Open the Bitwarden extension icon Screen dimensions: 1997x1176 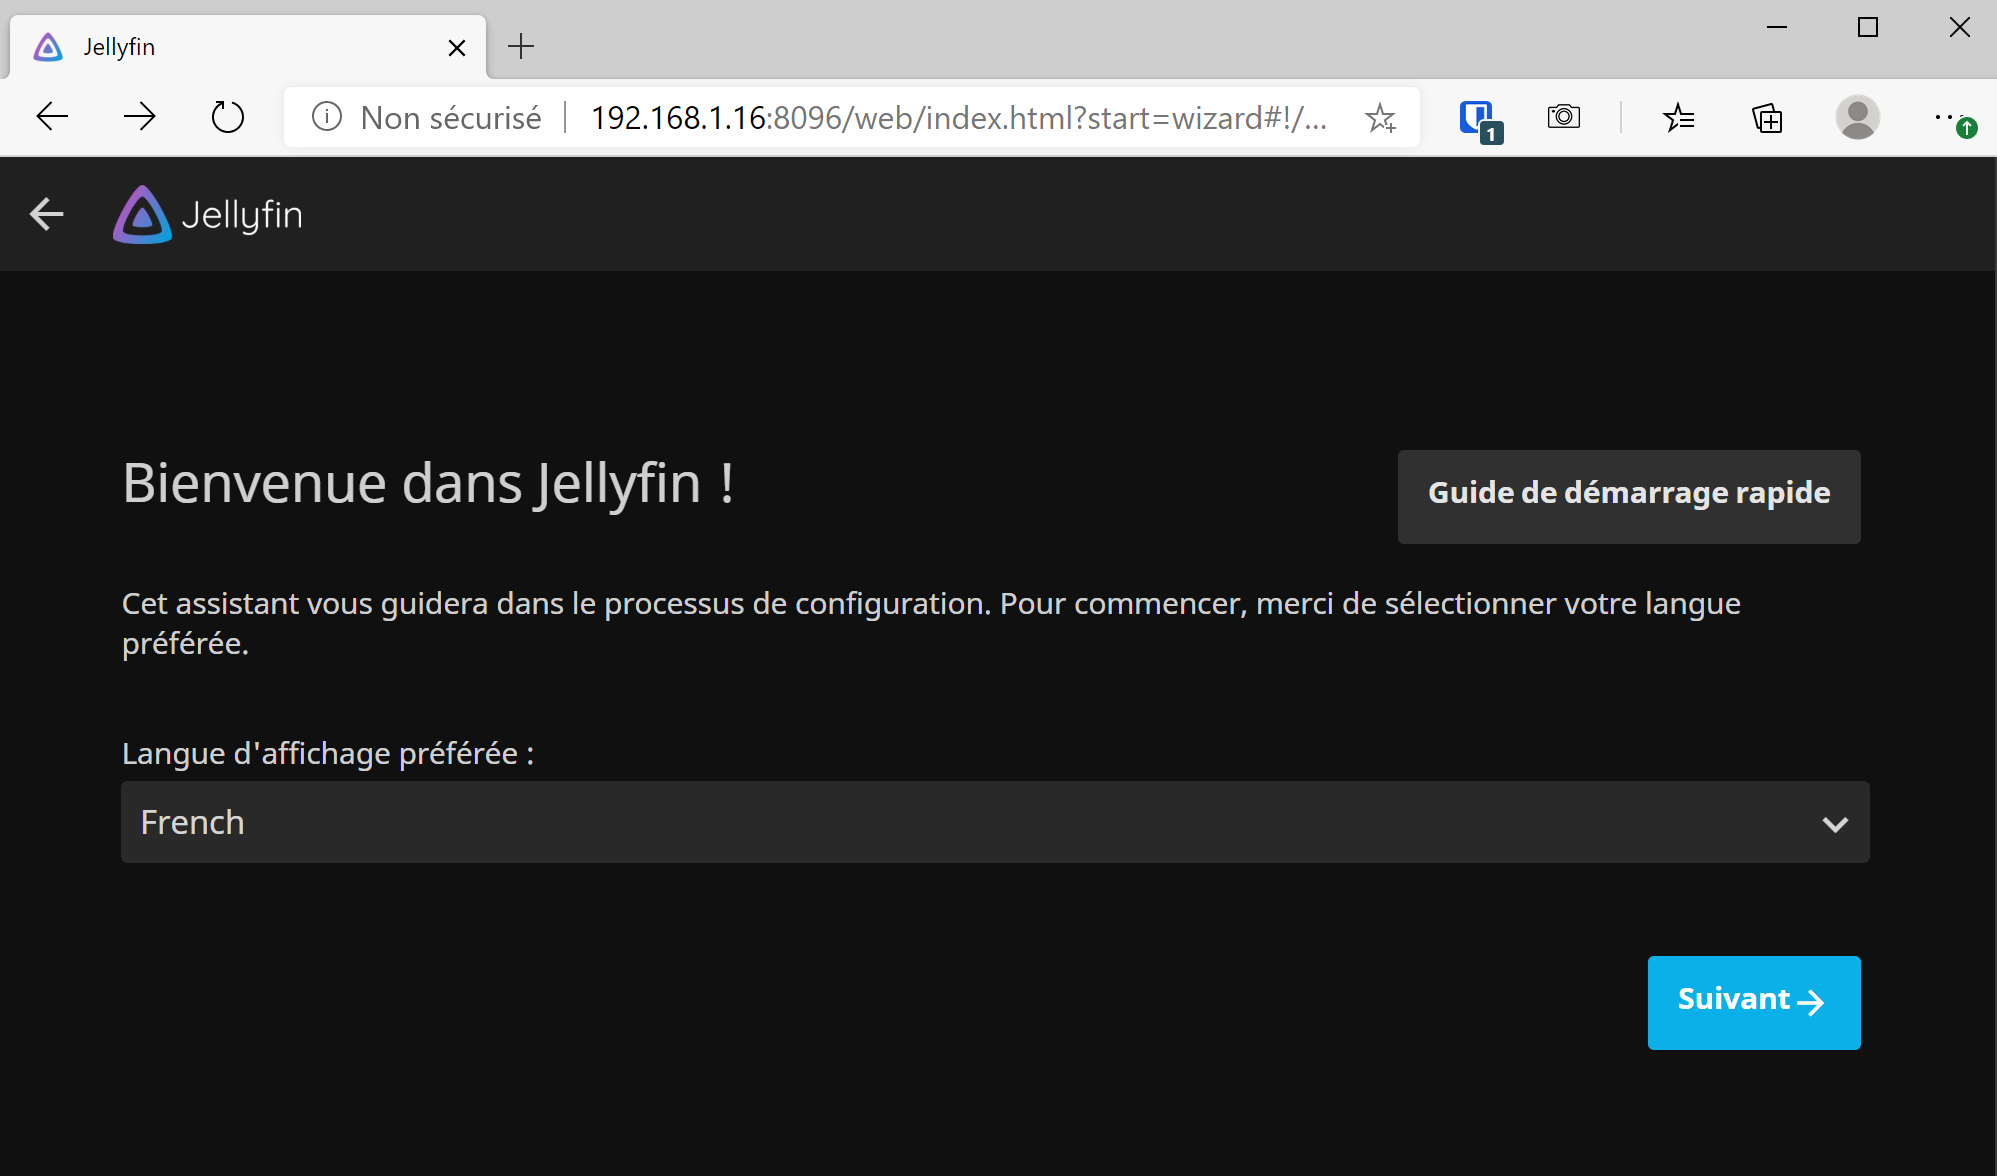(1478, 119)
